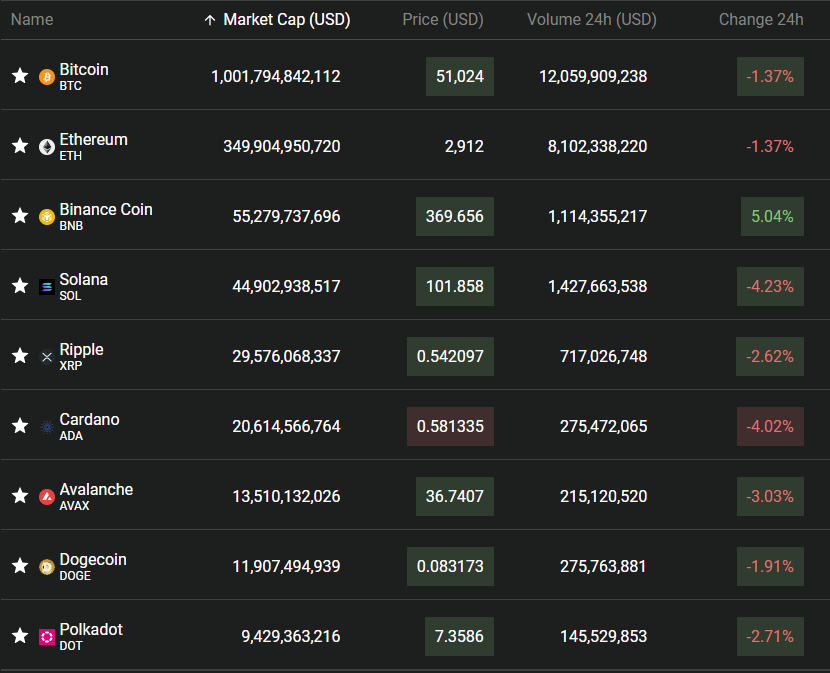Select the Dogecoin price 0.083173
This screenshot has height=673, width=830.
click(x=450, y=566)
